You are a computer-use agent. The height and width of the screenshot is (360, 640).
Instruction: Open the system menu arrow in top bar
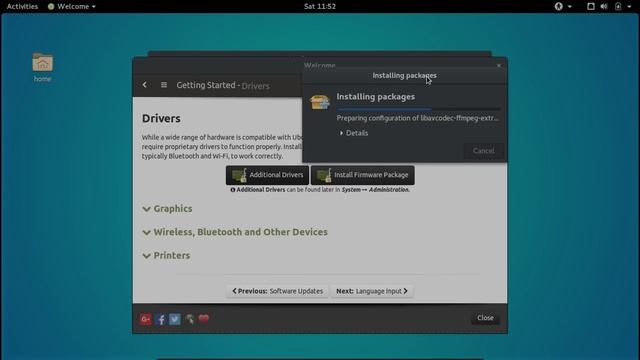[x=629, y=7]
